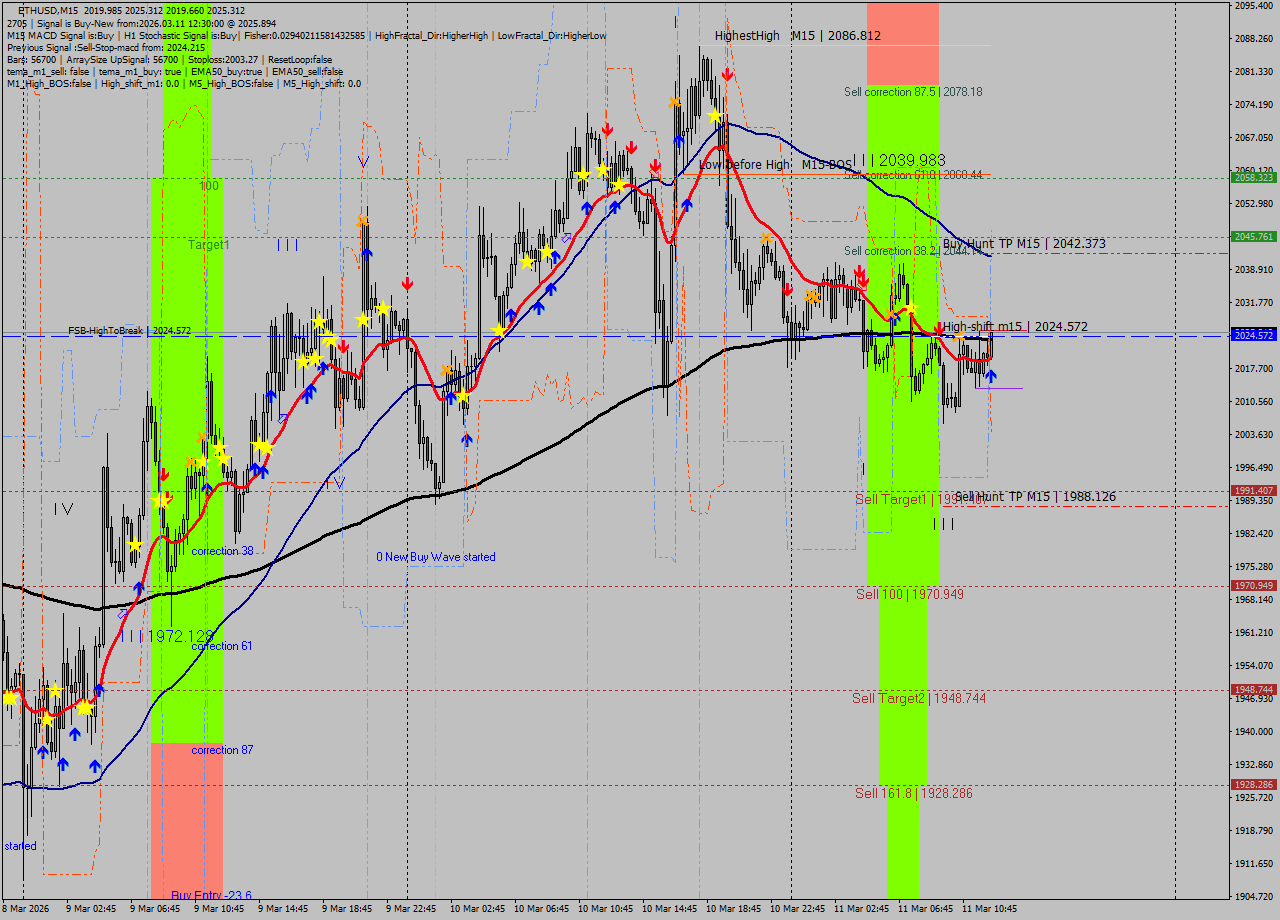The height and width of the screenshot is (920, 1280).
Task: Select the 0 New Buy Wave started text
Action: (x=435, y=557)
